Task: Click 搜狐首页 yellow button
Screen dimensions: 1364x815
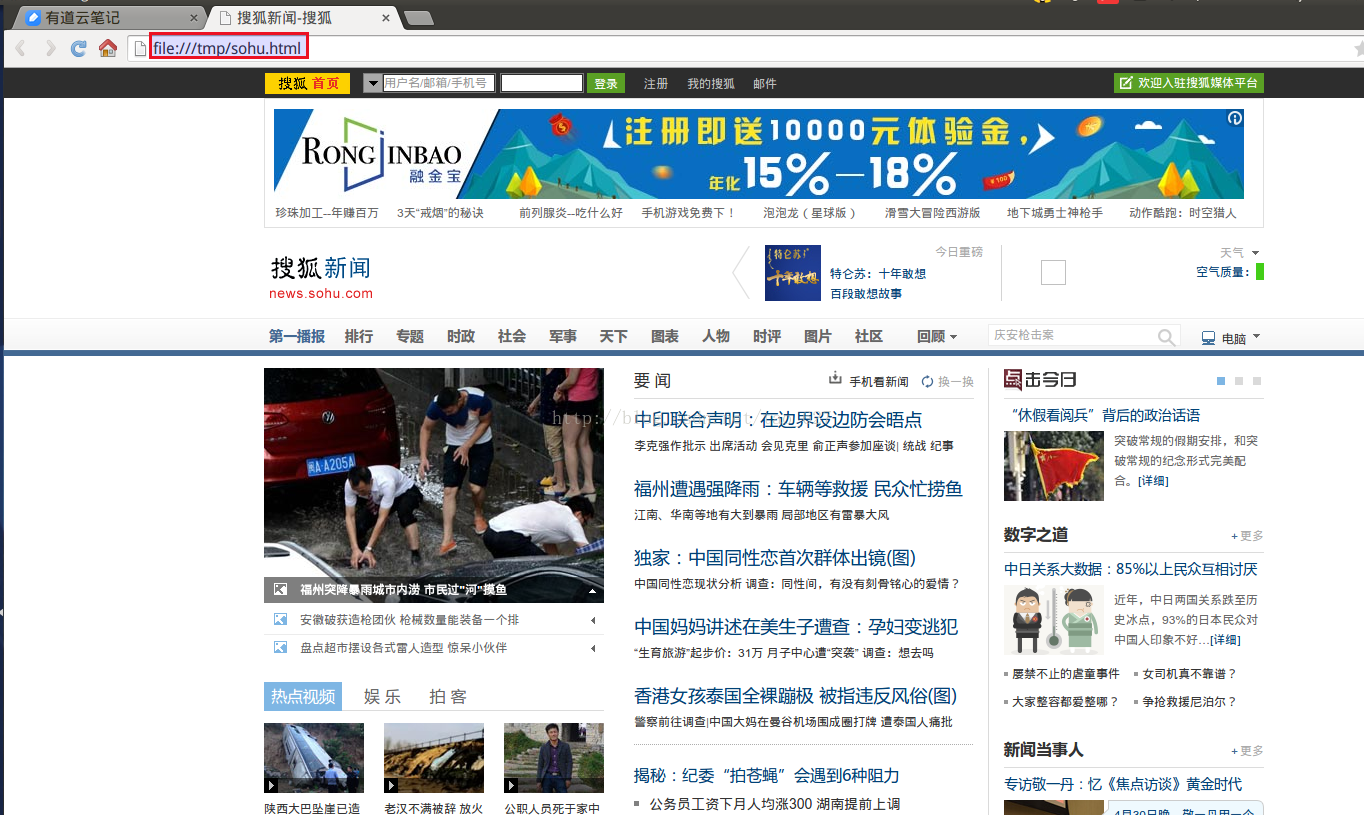Action: [307, 84]
